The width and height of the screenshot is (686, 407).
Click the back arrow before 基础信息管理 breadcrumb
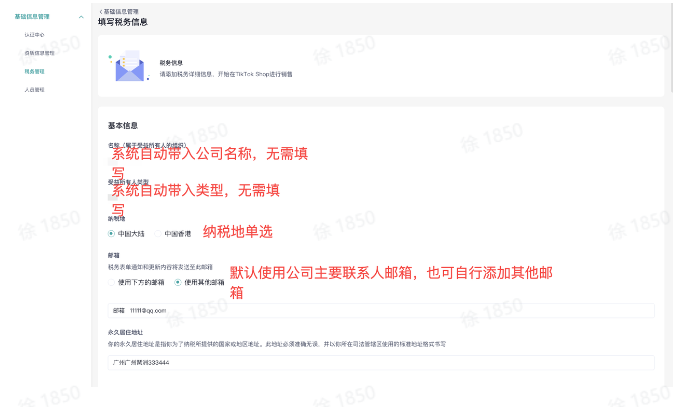point(99,10)
